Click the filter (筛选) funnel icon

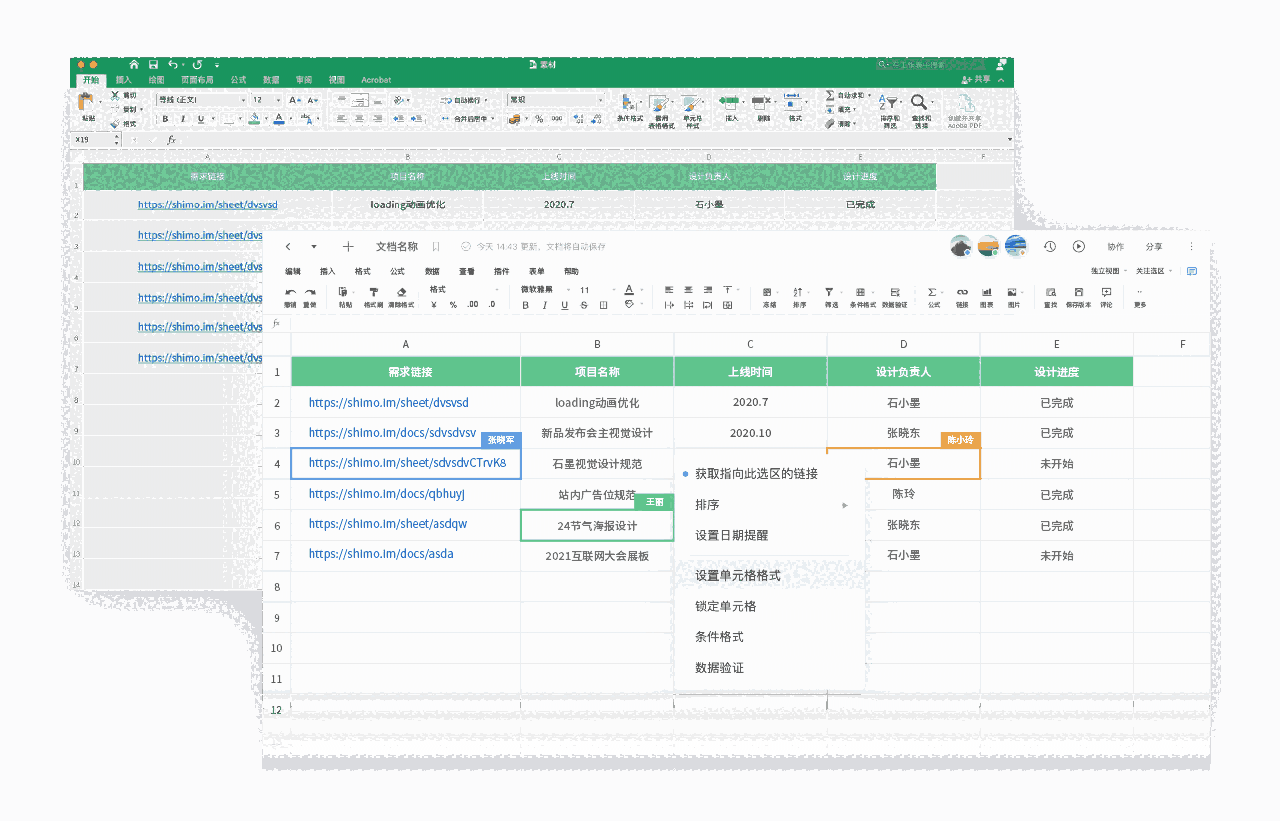click(830, 293)
